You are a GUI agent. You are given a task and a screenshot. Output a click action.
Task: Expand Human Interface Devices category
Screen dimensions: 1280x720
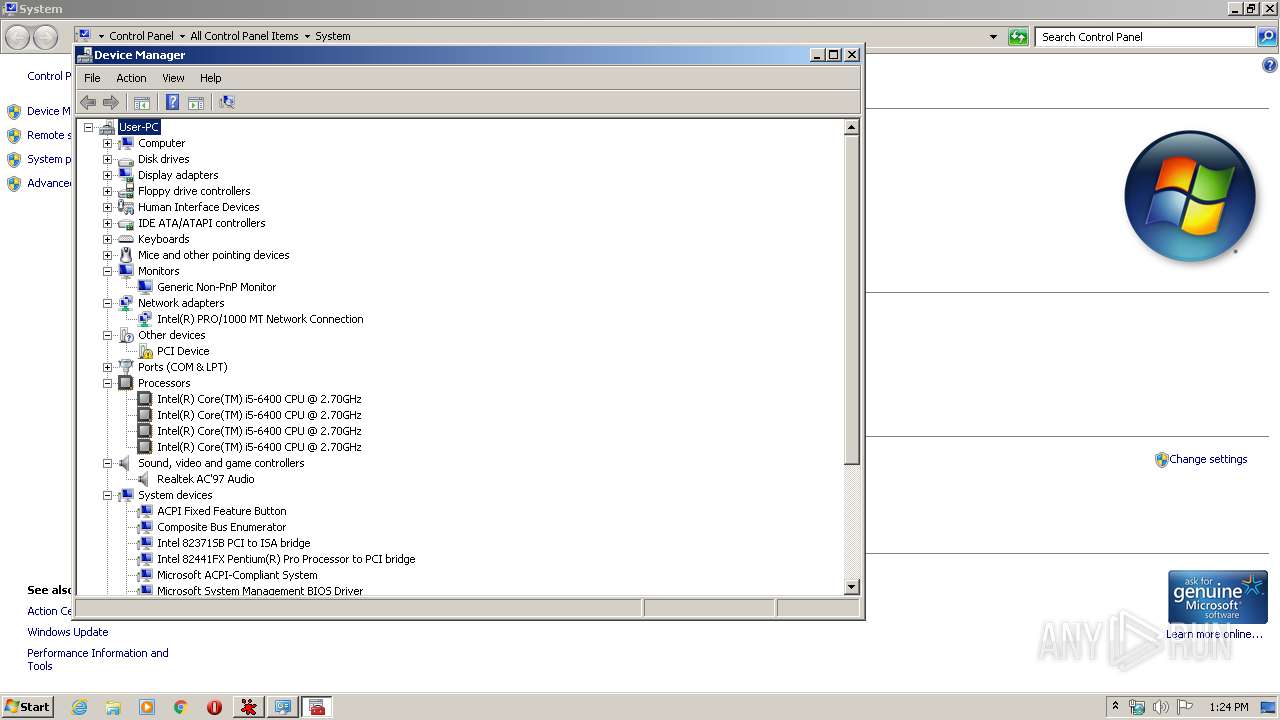[x=108, y=207]
